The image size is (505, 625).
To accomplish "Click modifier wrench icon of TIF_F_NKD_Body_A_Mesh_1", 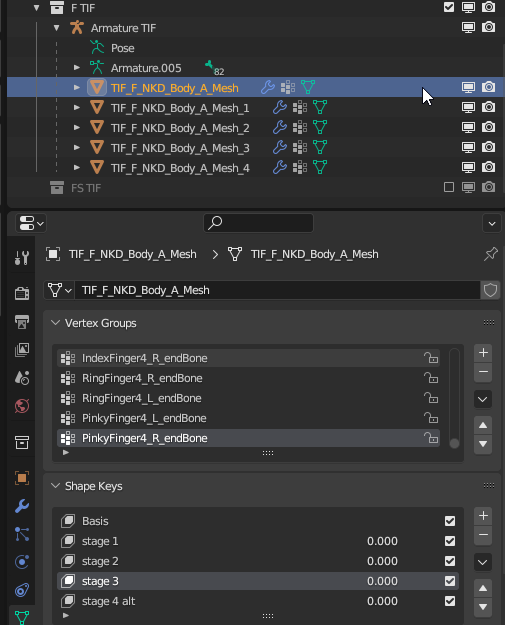I will (280, 107).
